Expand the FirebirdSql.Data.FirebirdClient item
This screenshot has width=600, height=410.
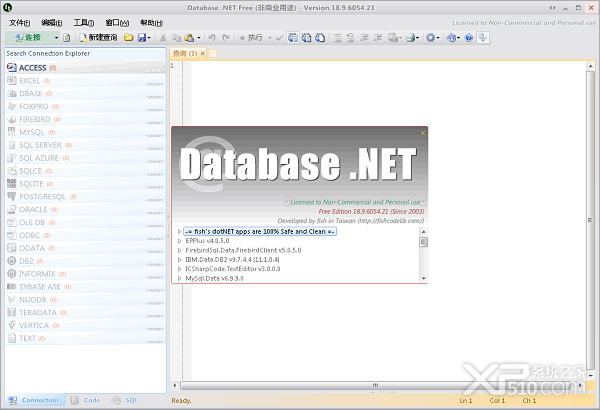[179, 250]
